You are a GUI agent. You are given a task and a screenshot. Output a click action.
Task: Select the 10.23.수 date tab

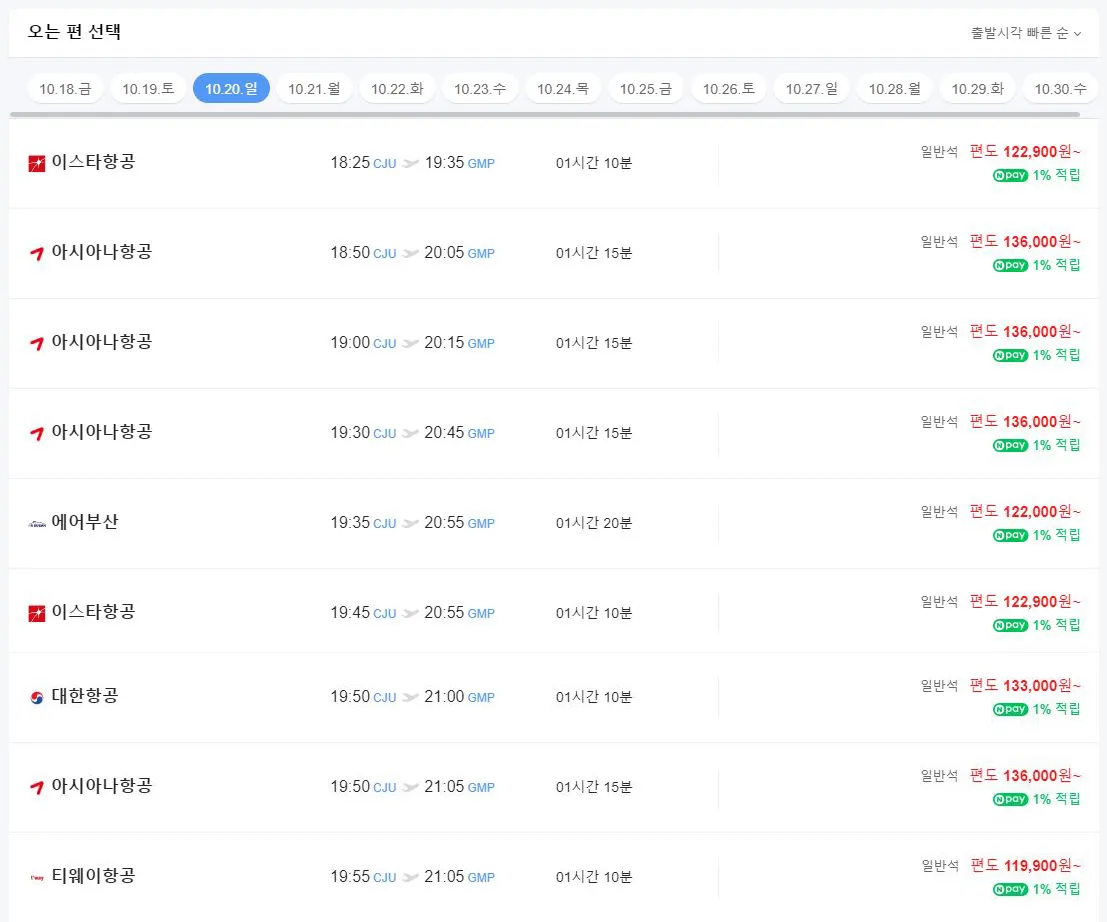(480, 88)
